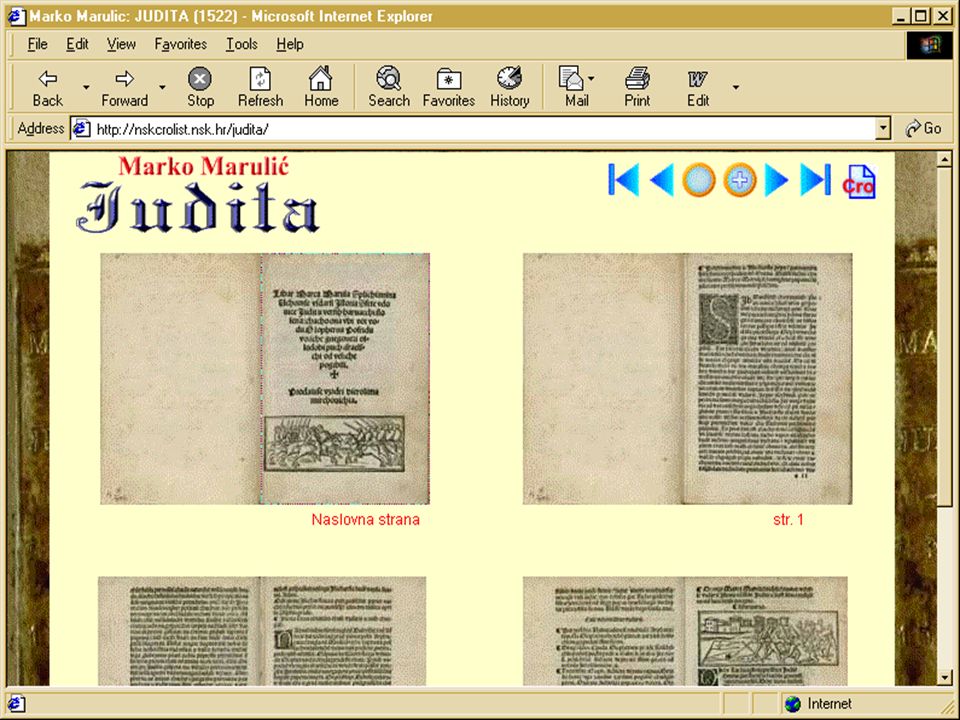Open the Forward history dropdown arrow
The width and height of the screenshot is (960, 720).
click(162, 88)
